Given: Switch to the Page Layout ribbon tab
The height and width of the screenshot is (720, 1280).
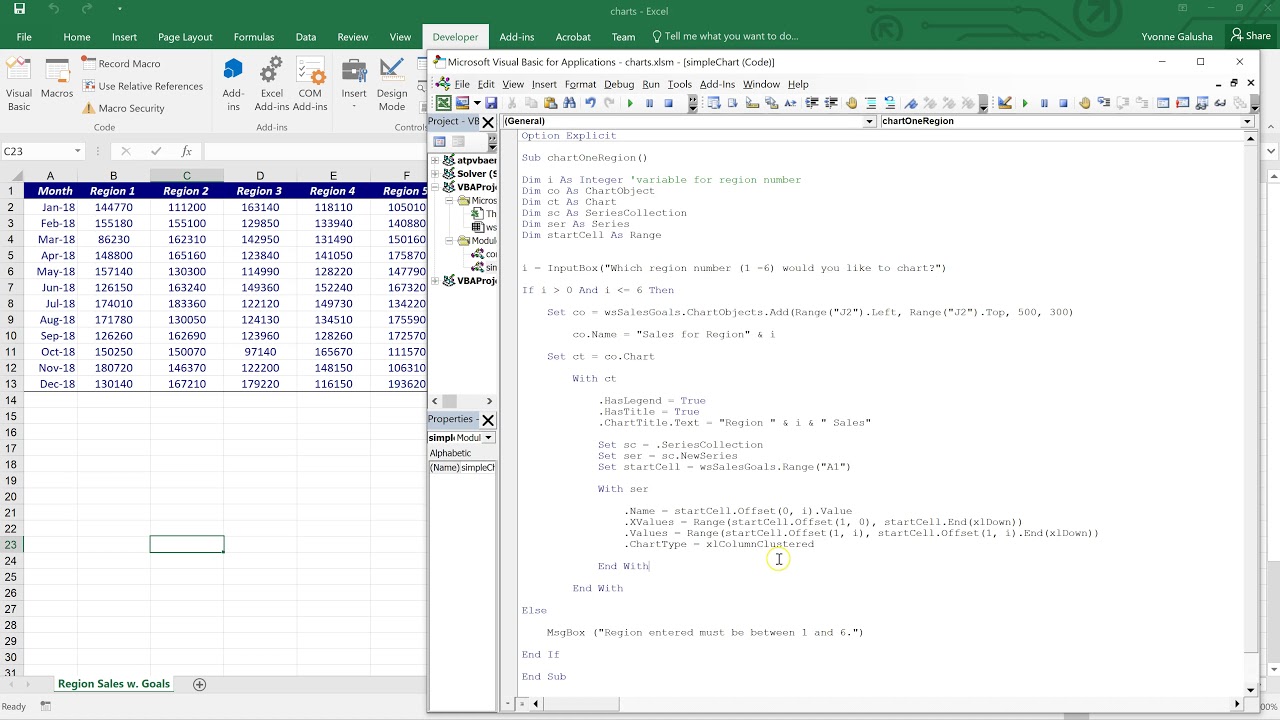Looking at the screenshot, I should tap(185, 37).
